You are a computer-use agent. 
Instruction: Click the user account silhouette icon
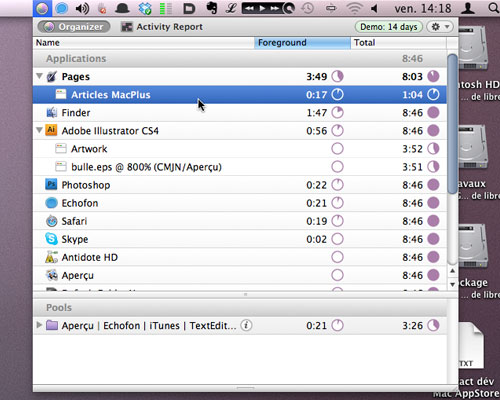pyautogui.click(x=468, y=8)
